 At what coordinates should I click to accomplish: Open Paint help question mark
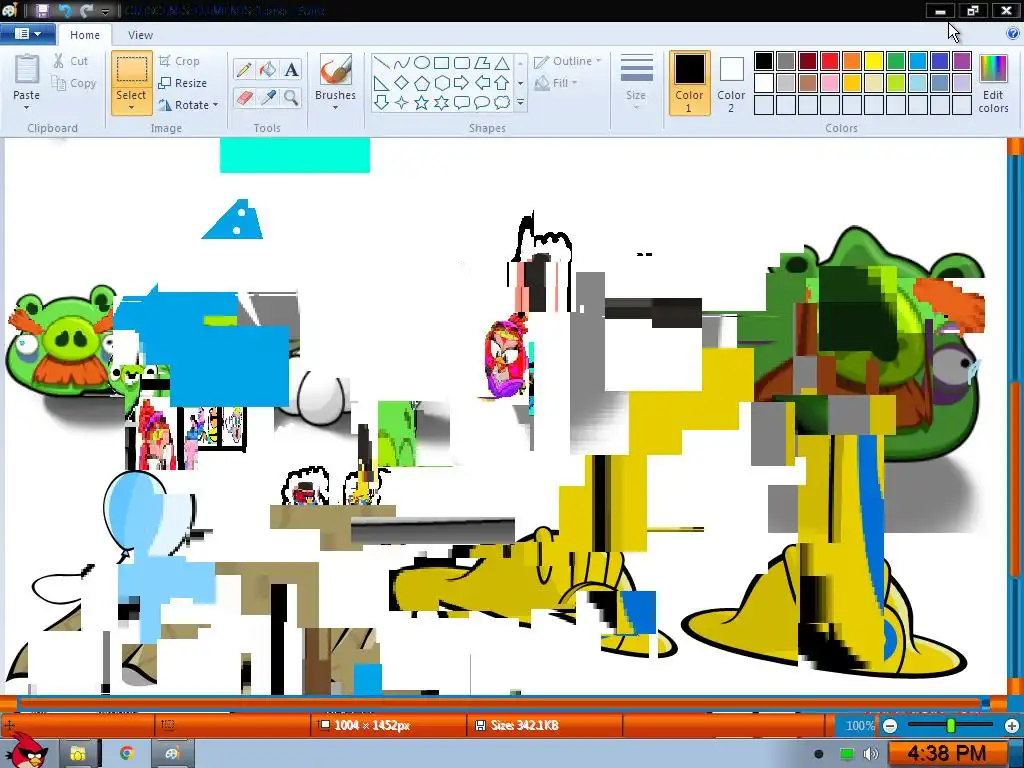coord(1013,33)
